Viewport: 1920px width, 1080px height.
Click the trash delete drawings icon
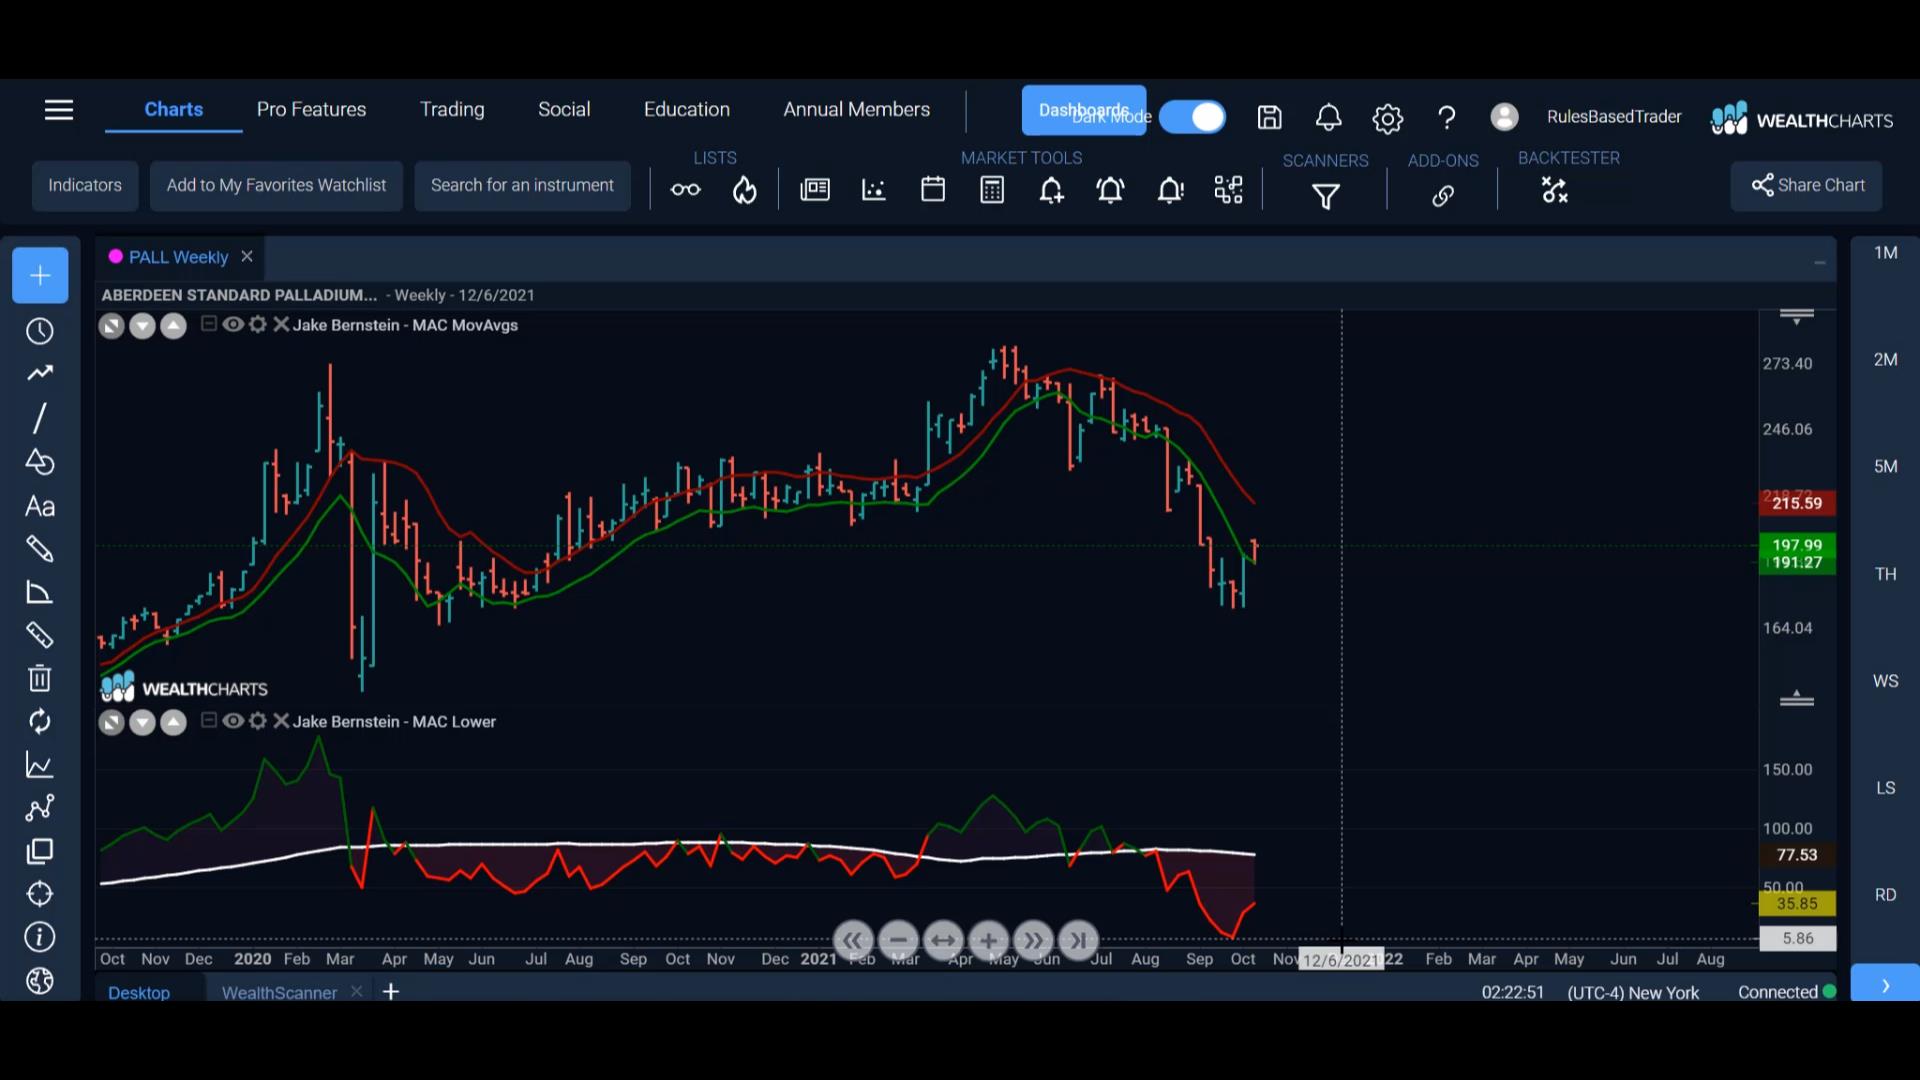pos(39,678)
